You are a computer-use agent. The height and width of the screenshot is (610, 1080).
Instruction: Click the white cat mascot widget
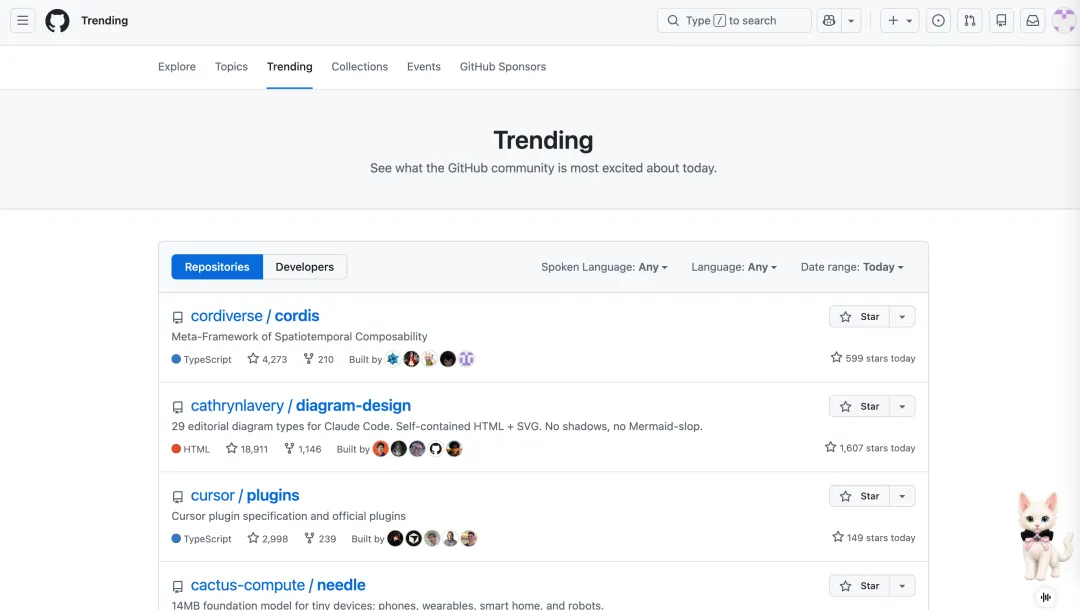coord(1044,536)
